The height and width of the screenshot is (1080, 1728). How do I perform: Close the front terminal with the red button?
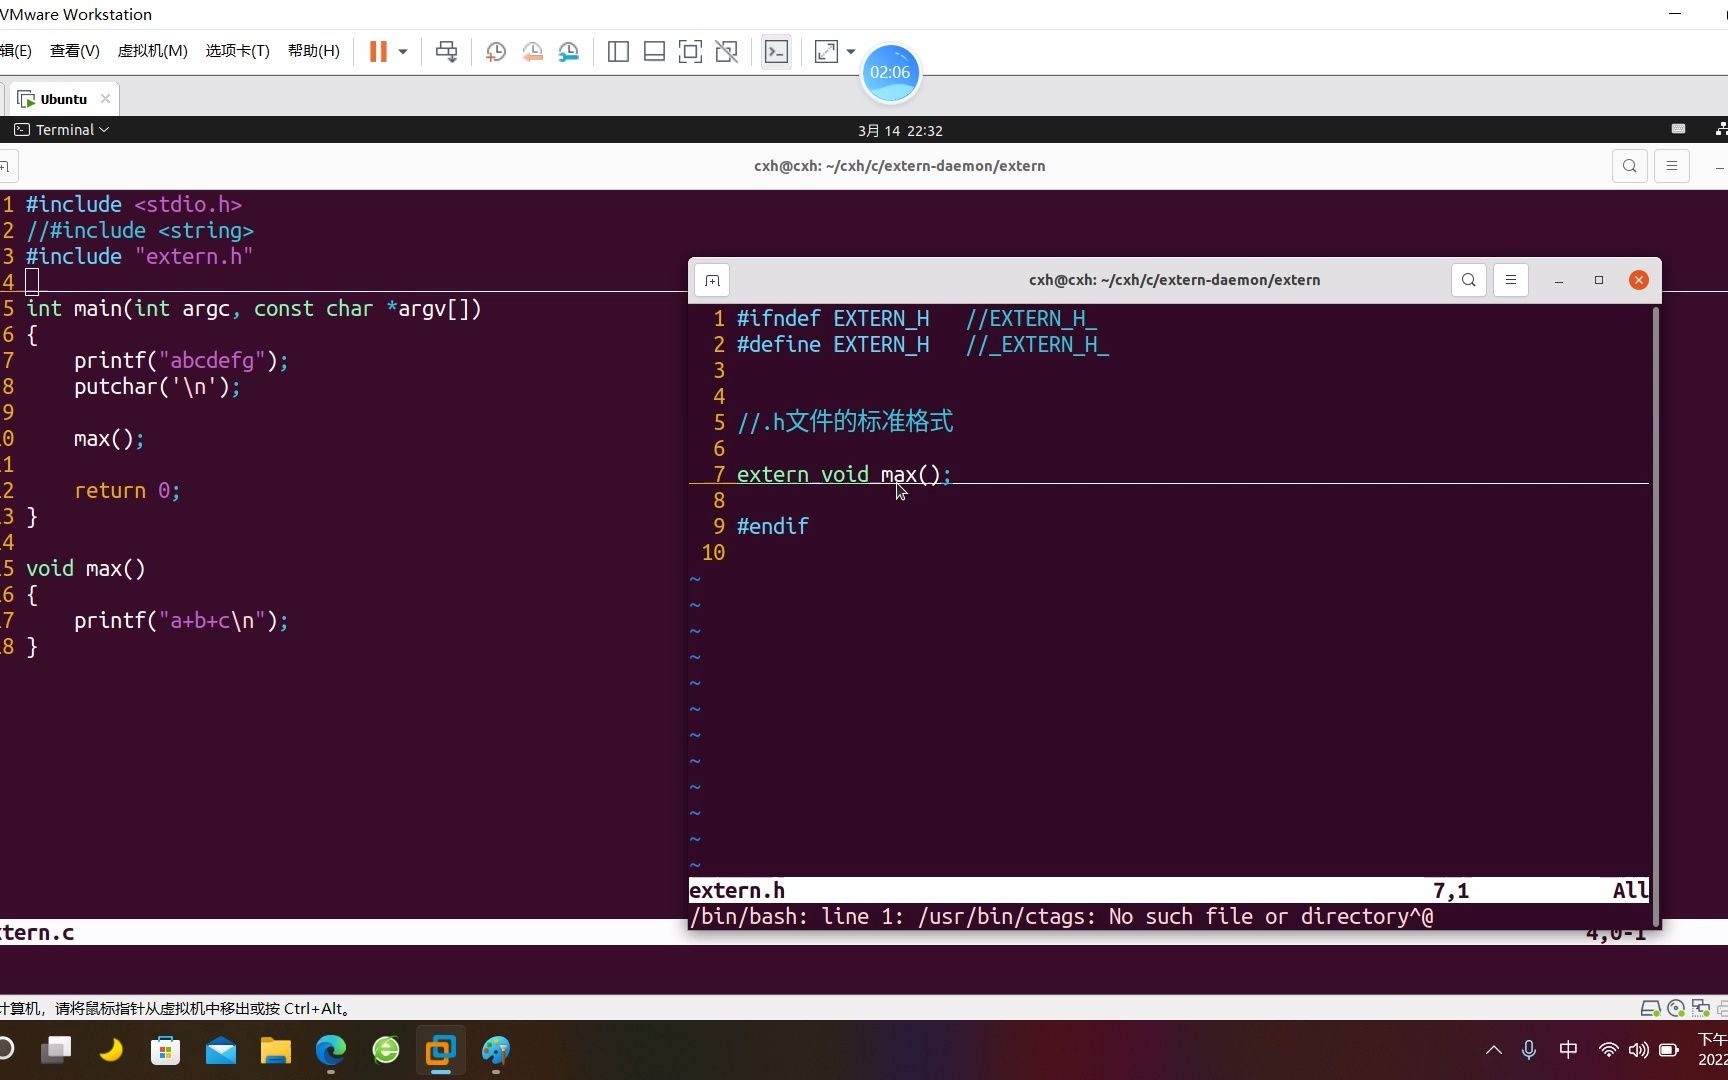coord(1639,280)
